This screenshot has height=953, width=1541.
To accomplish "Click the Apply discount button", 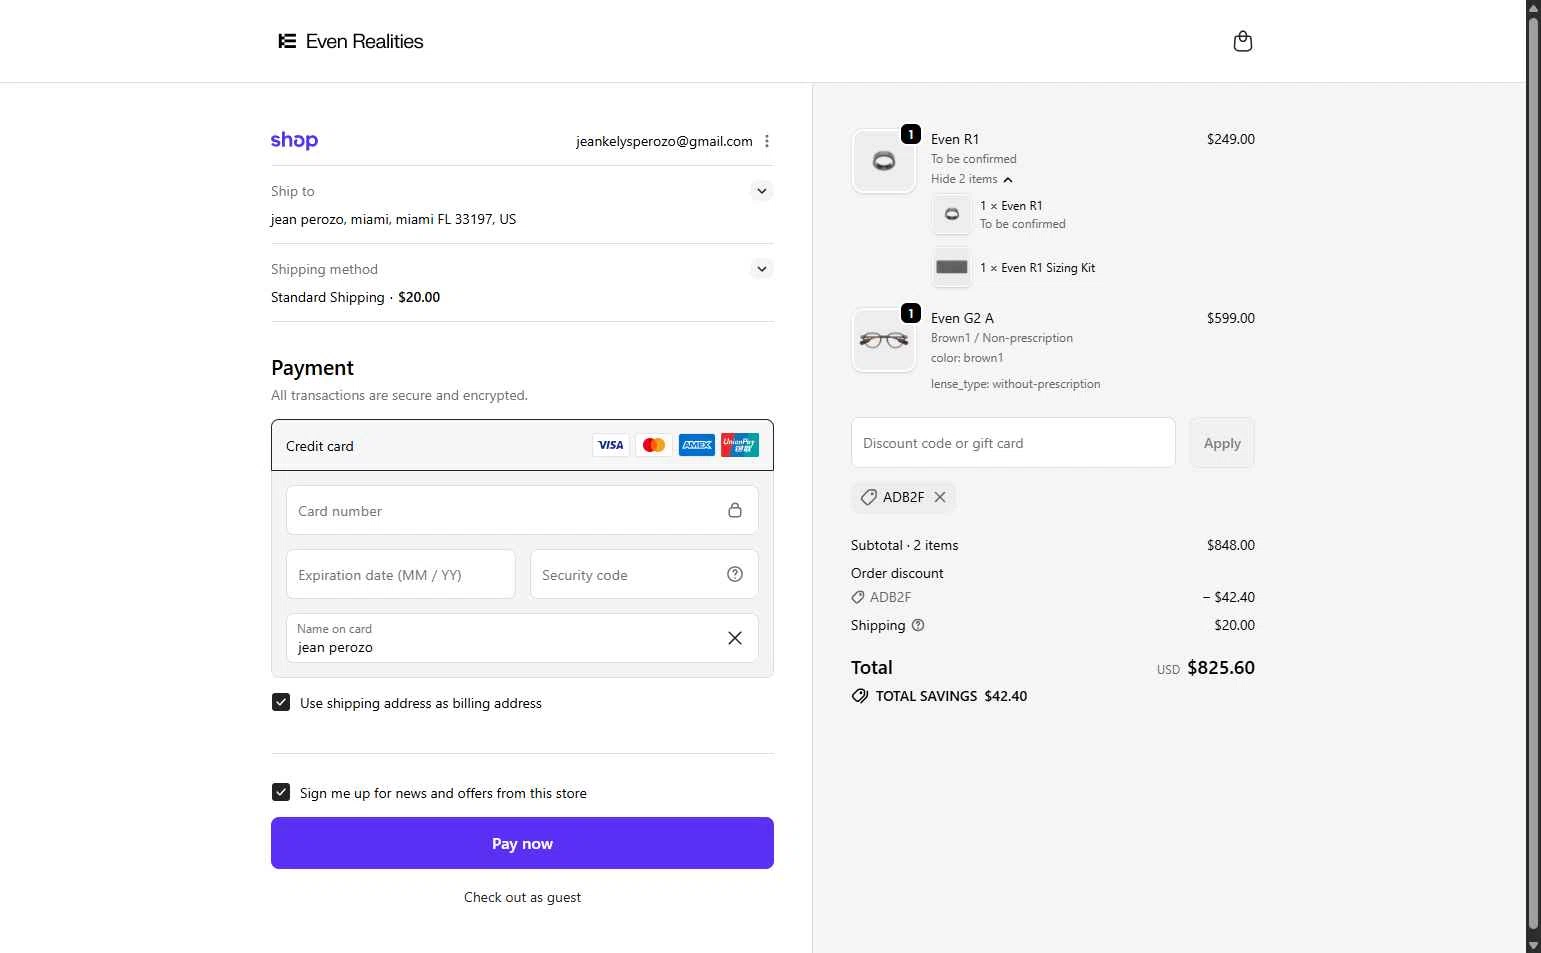I will [x=1222, y=443].
